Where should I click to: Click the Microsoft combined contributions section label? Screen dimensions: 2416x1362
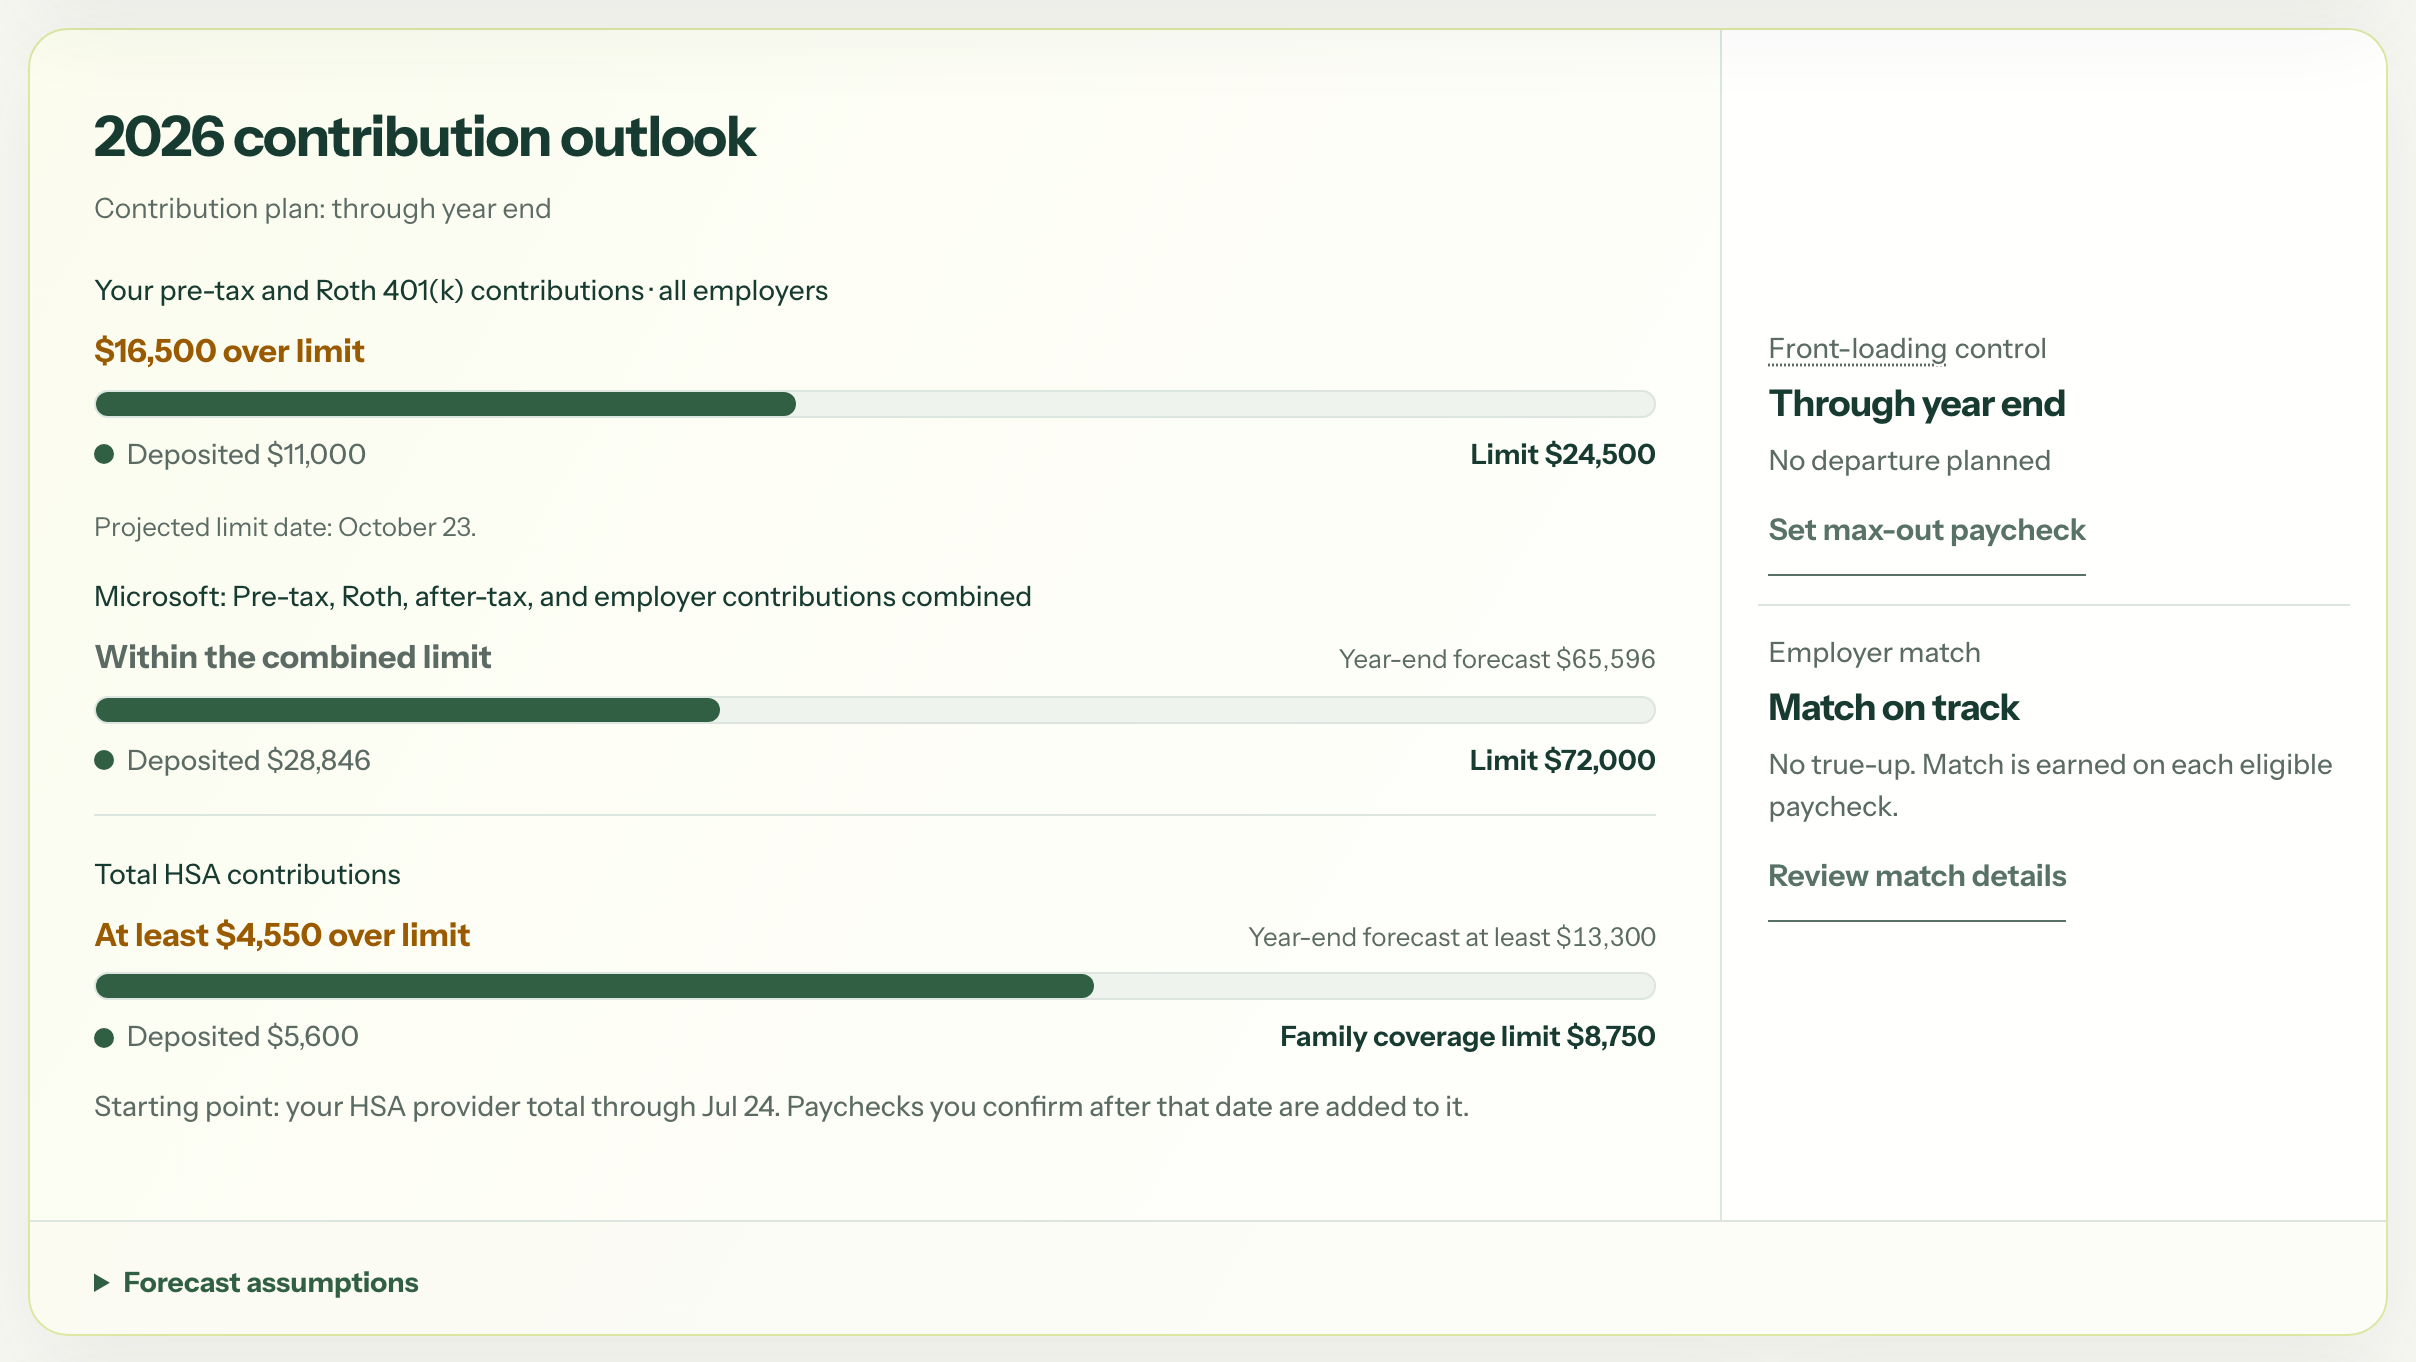click(x=562, y=597)
